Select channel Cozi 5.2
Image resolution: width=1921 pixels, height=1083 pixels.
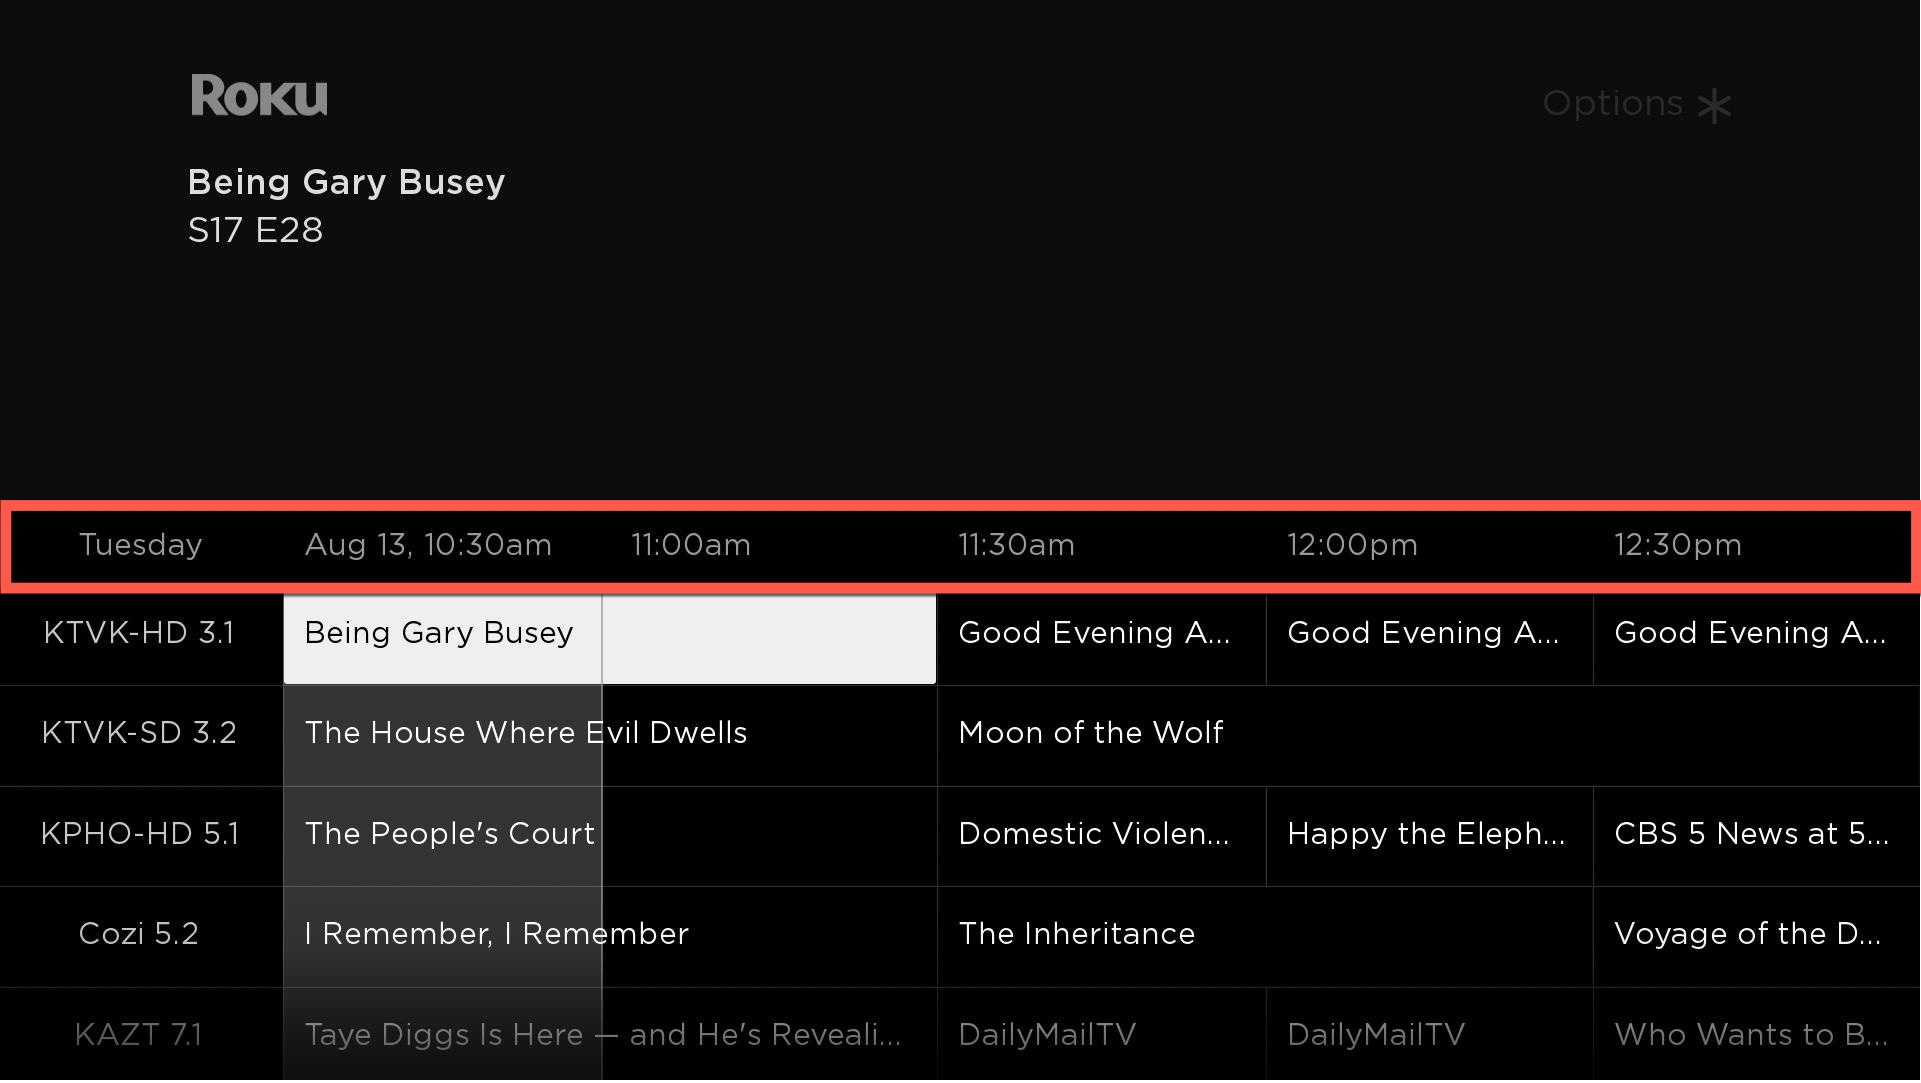tap(139, 934)
